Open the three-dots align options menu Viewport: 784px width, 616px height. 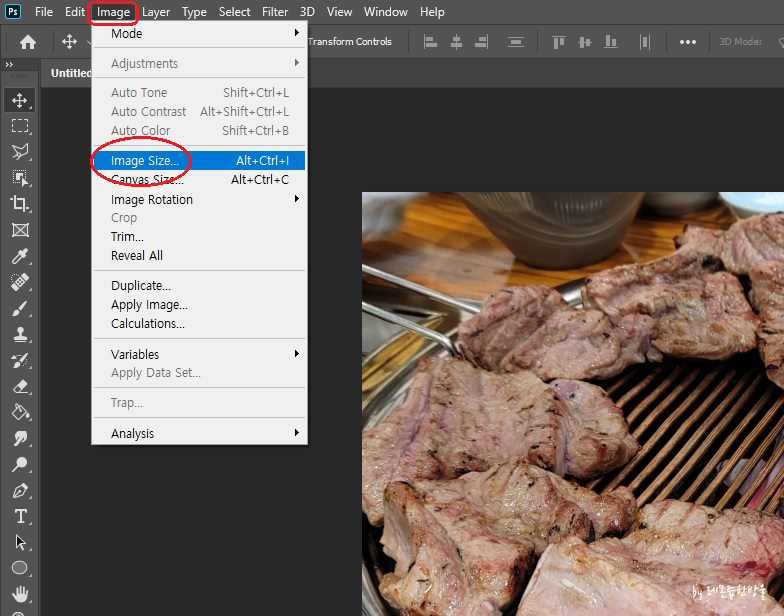(x=688, y=42)
